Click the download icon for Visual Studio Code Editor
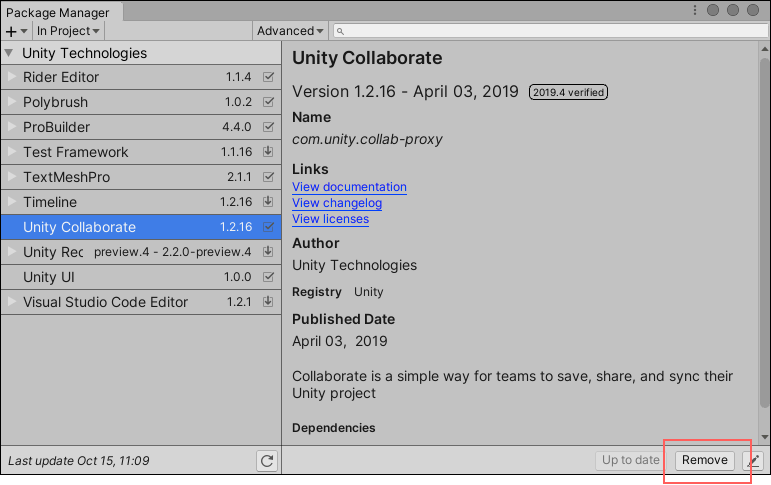The height and width of the screenshot is (485, 771). pyautogui.click(x=268, y=302)
